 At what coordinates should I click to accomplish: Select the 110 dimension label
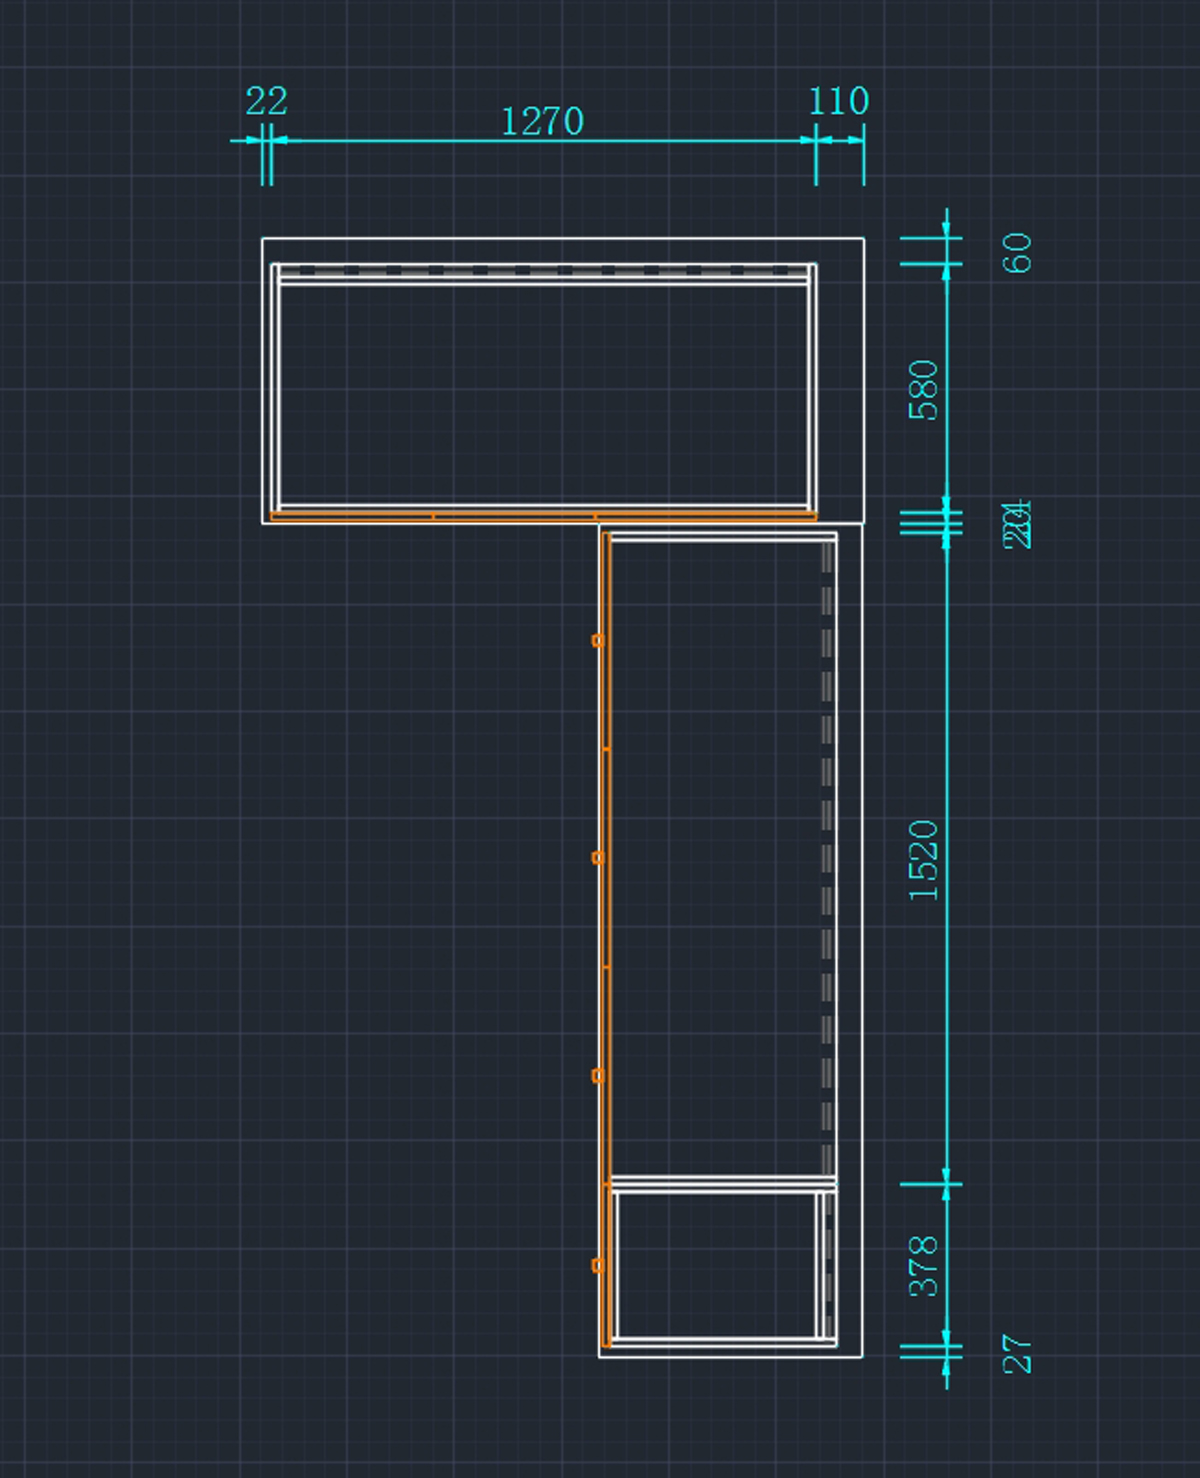tap(838, 101)
